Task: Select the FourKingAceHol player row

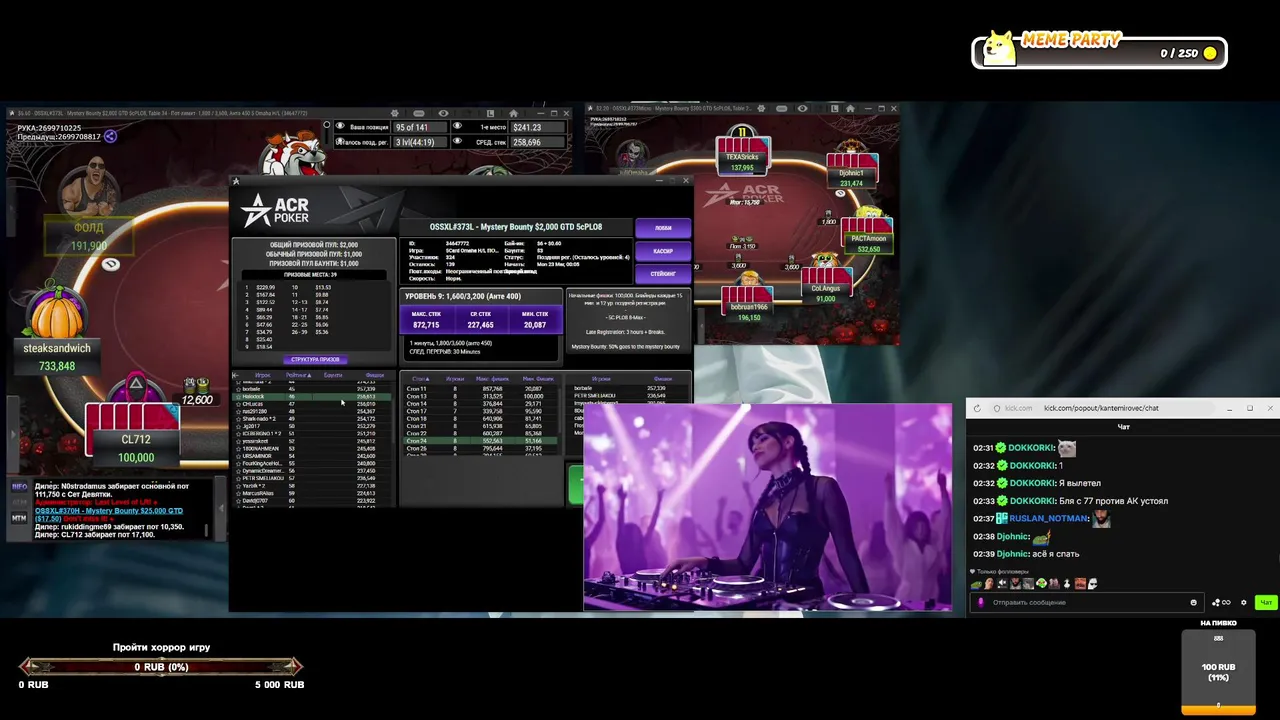Action: pyautogui.click(x=310, y=463)
